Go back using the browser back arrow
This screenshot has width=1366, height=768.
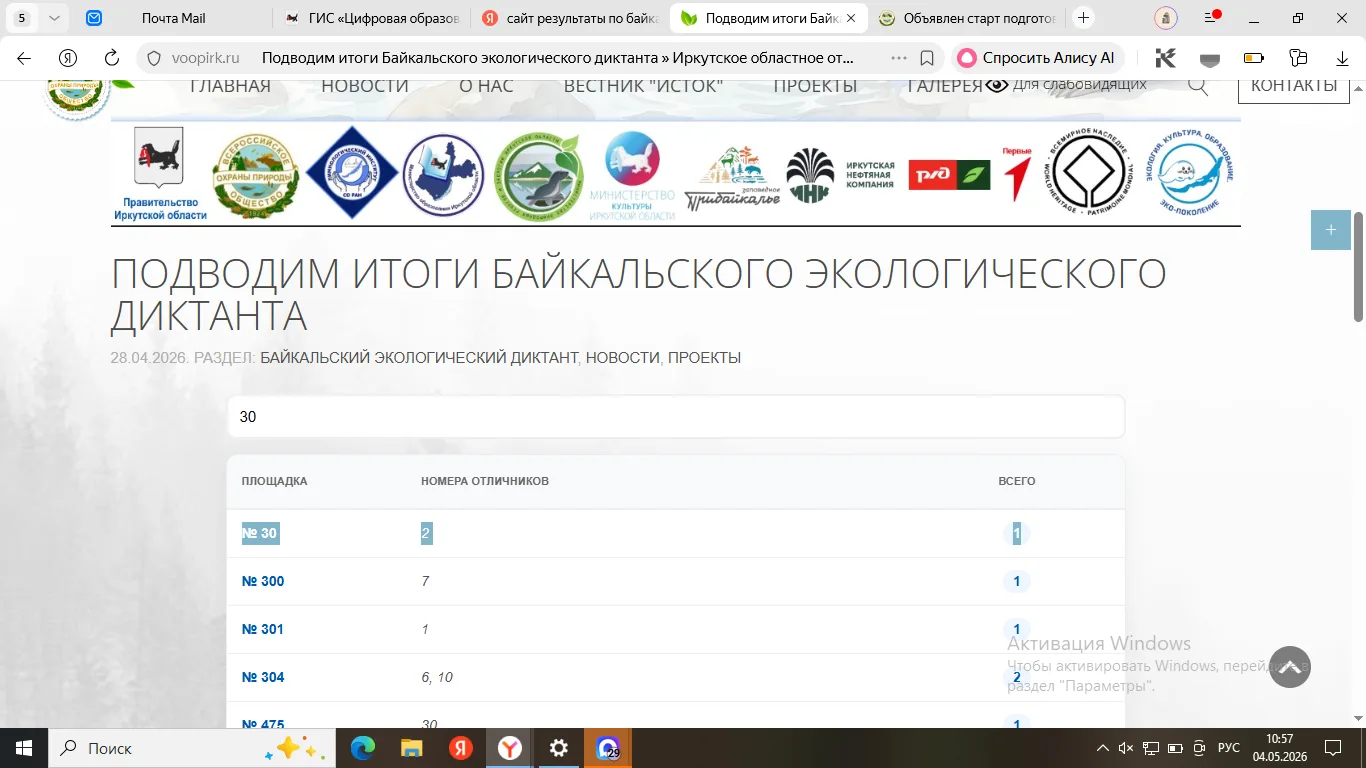coord(24,58)
